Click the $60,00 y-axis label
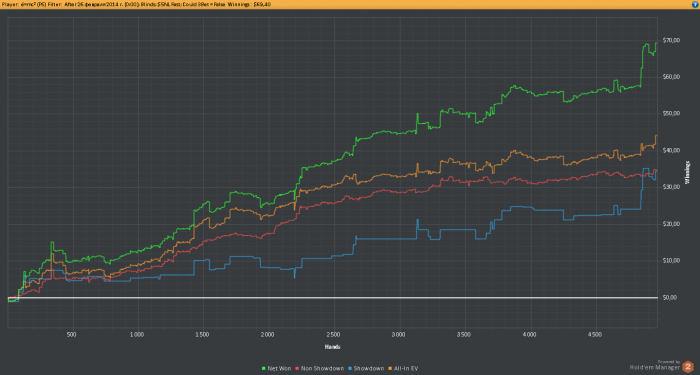 671,77
